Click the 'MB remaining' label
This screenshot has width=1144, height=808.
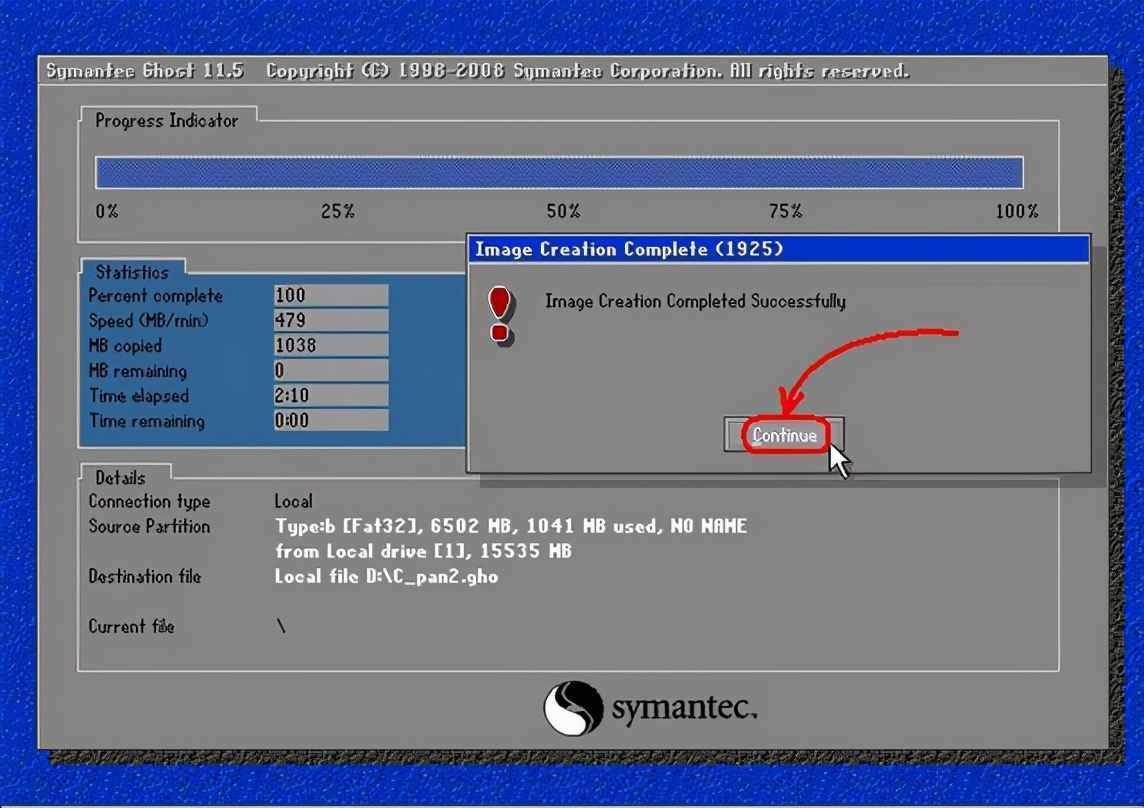click(137, 371)
